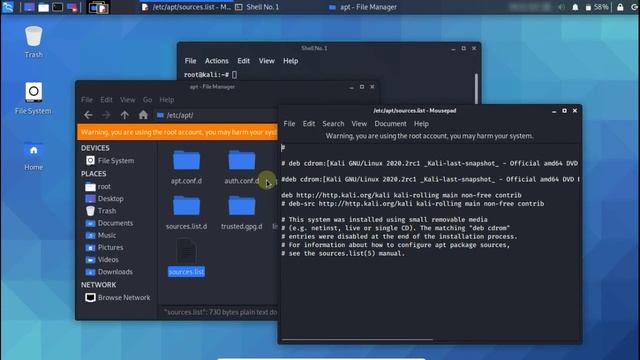Image resolution: width=640 pixels, height=360 pixels.
Task: Click the /etc/apt/ location bar
Action: [x=216, y=115]
